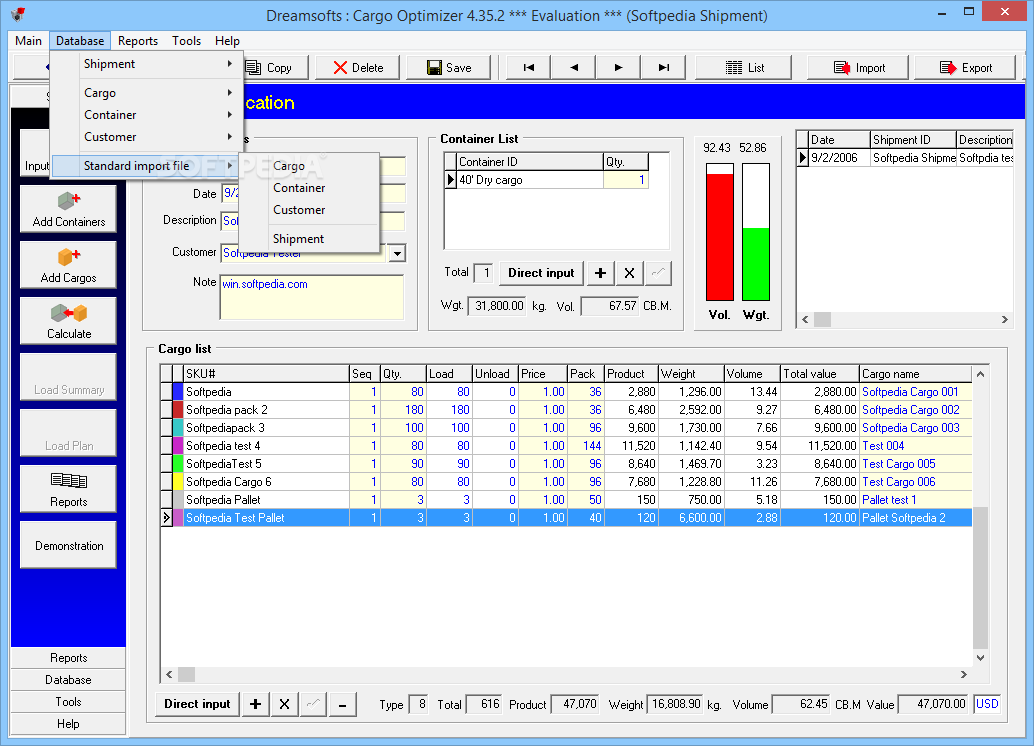Click the Demonstration button
Screen dimensions: 1034x746
pos(69,545)
